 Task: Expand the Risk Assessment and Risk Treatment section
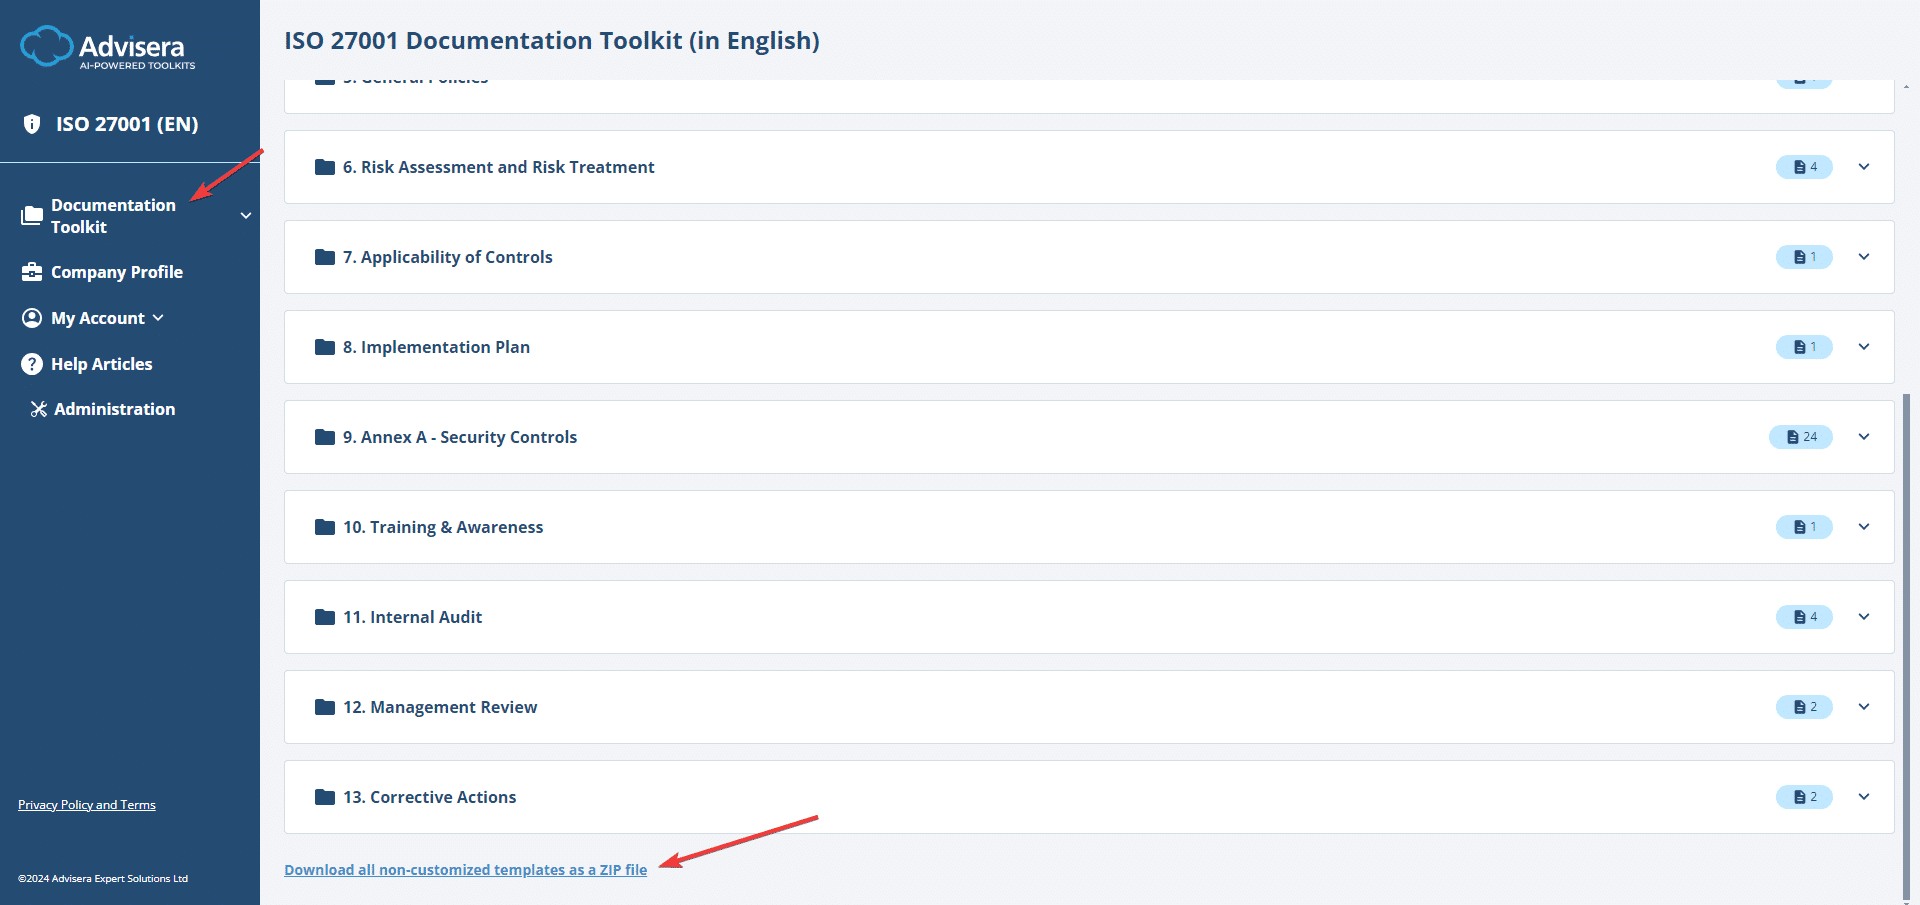pos(1864,167)
